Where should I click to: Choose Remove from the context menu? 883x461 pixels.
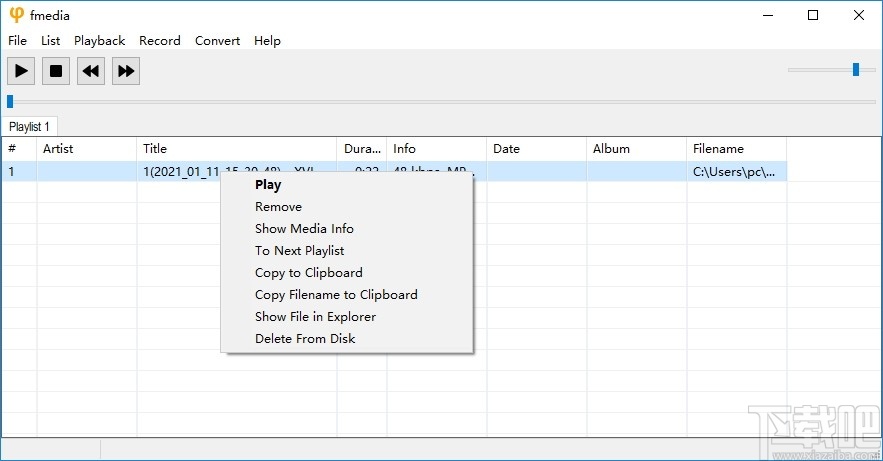tap(278, 207)
